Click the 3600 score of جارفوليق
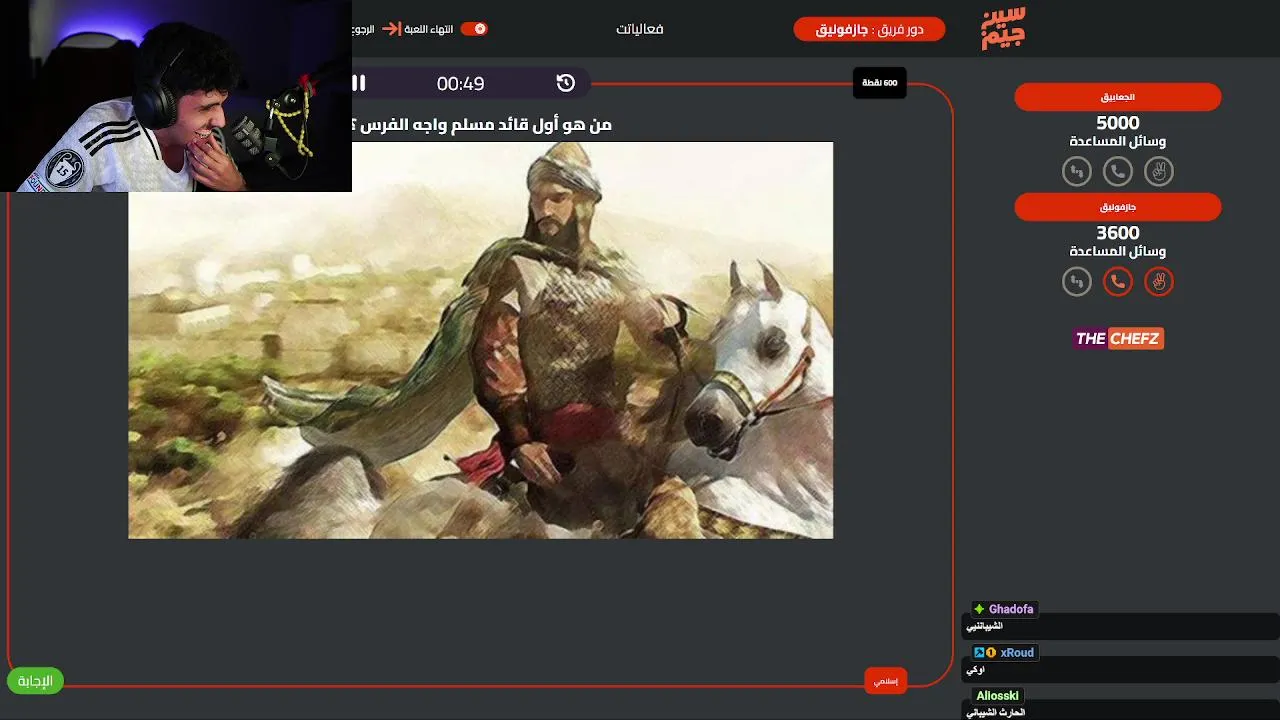The width and height of the screenshot is (1280, 720). point(1118,233)
